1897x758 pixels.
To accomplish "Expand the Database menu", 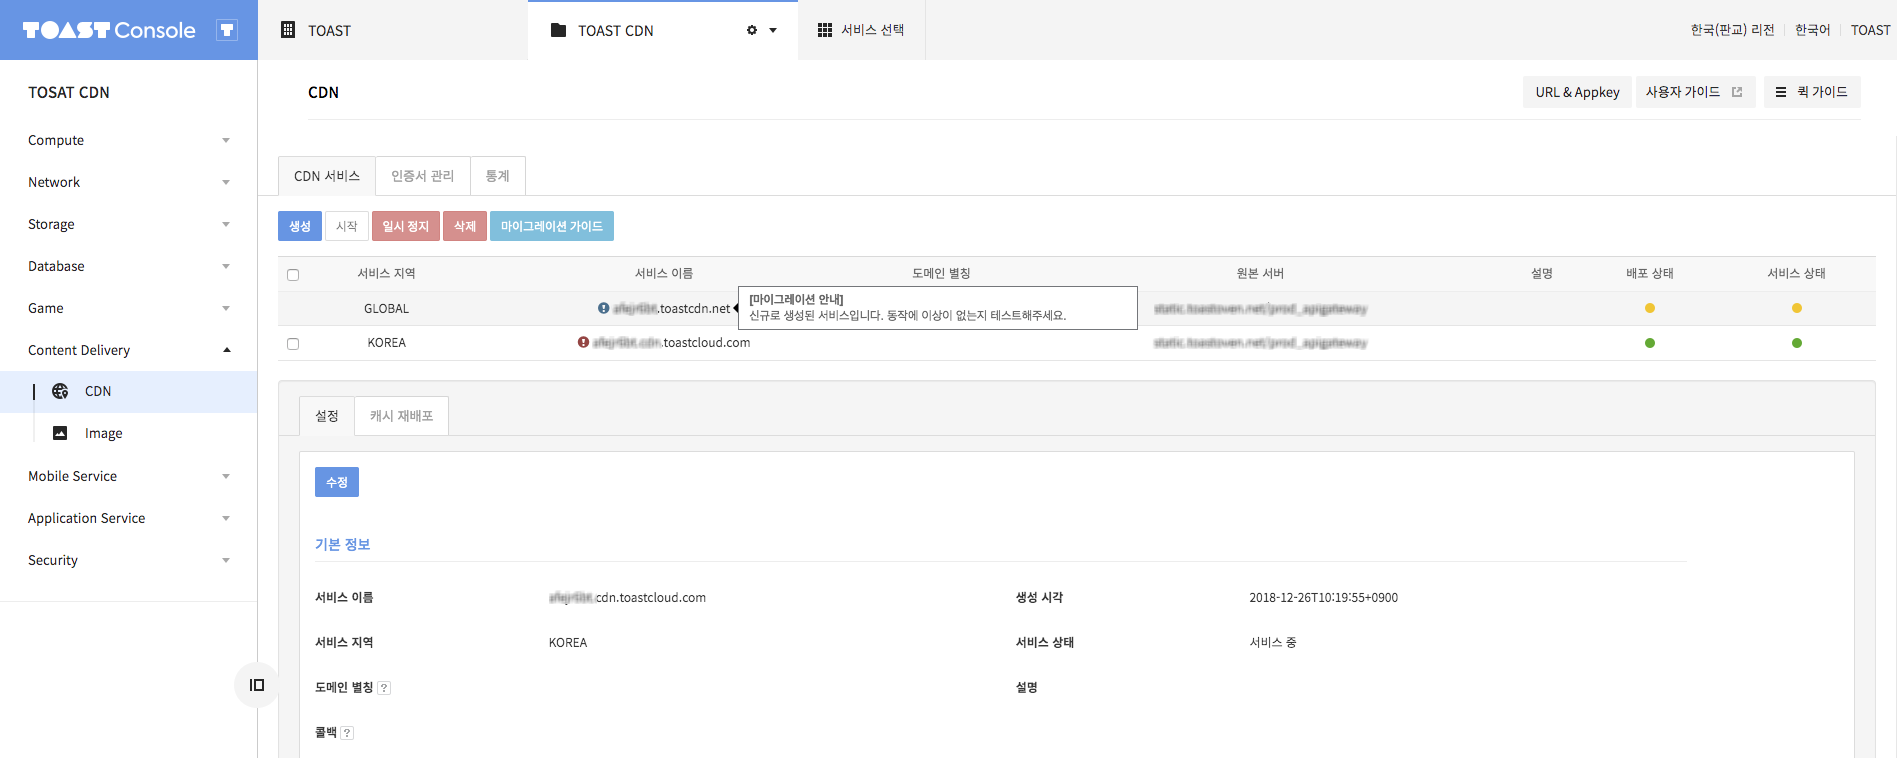I will tap(128, 266).
